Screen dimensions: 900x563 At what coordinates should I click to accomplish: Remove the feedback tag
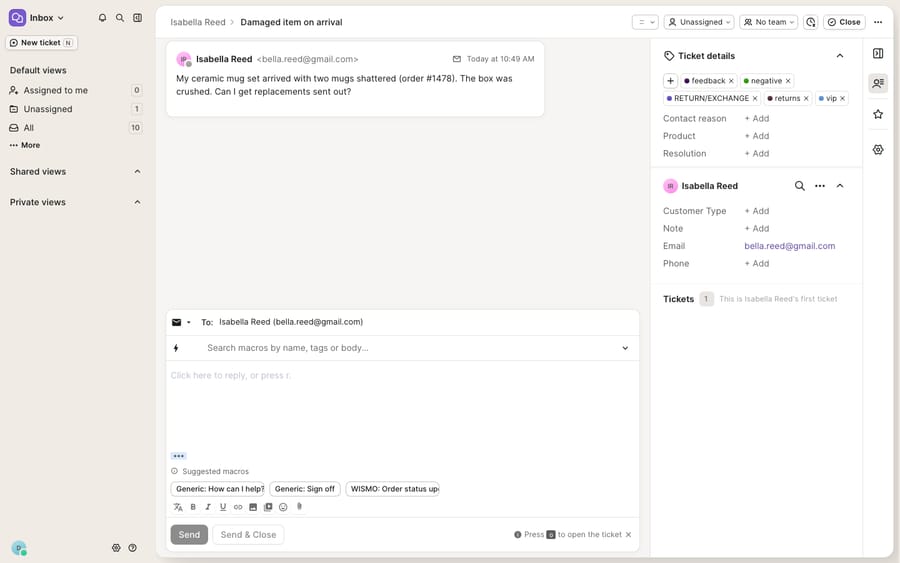coord(731,81)
